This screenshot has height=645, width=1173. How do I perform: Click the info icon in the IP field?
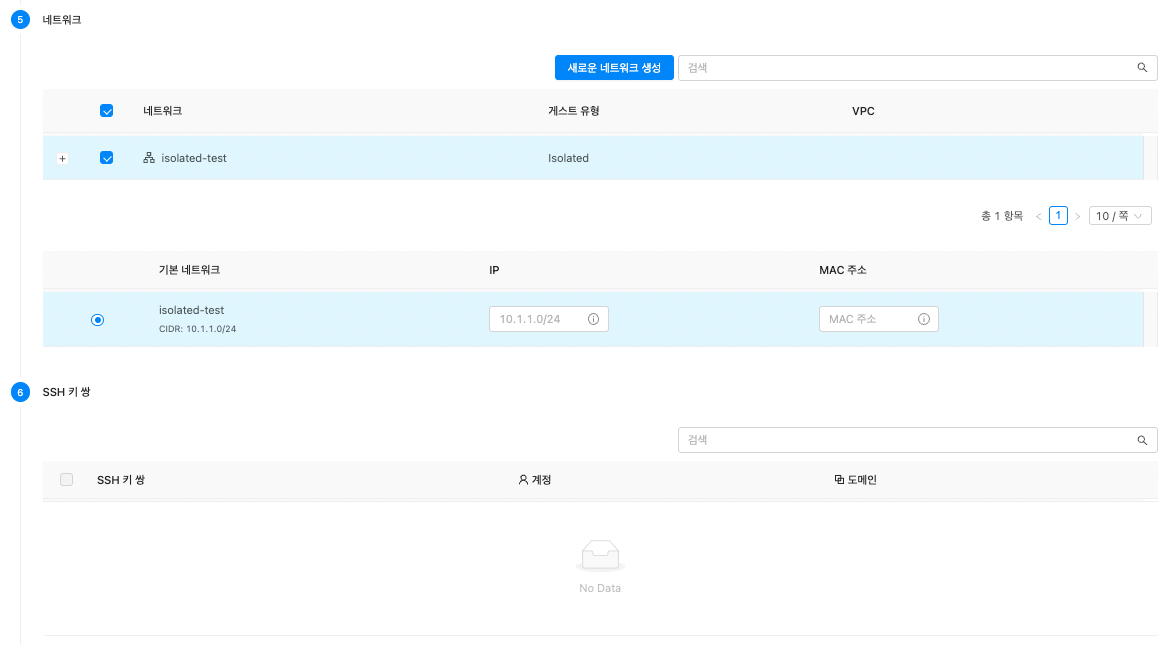pos(593,319)
